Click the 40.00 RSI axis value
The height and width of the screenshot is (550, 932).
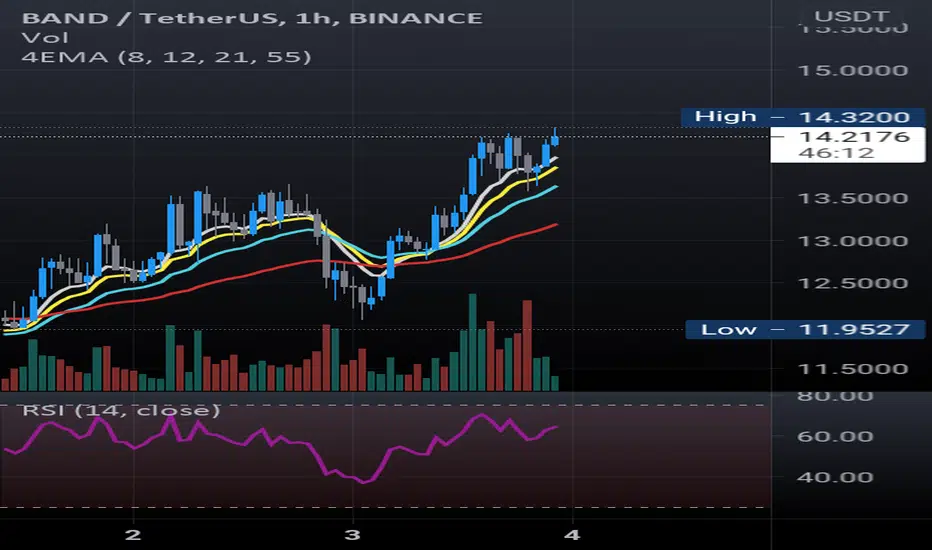click(x=835, y=477)
